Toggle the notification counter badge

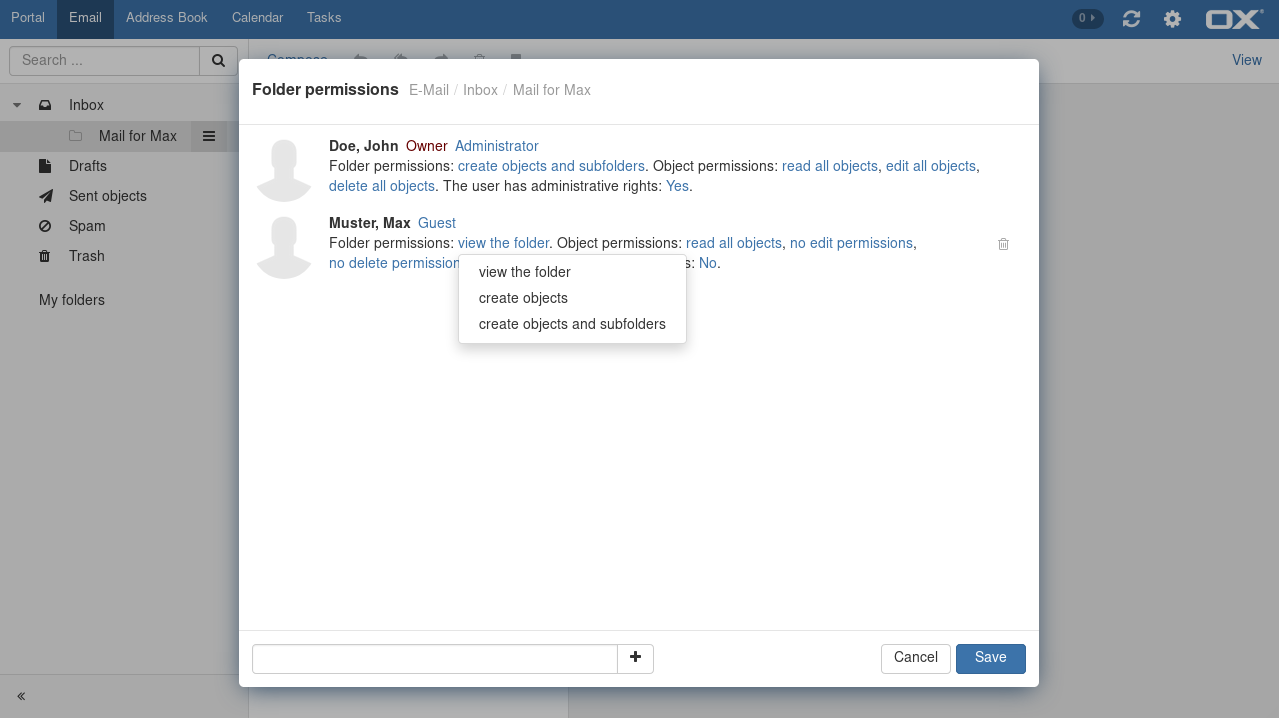(x=1087, y=18)
